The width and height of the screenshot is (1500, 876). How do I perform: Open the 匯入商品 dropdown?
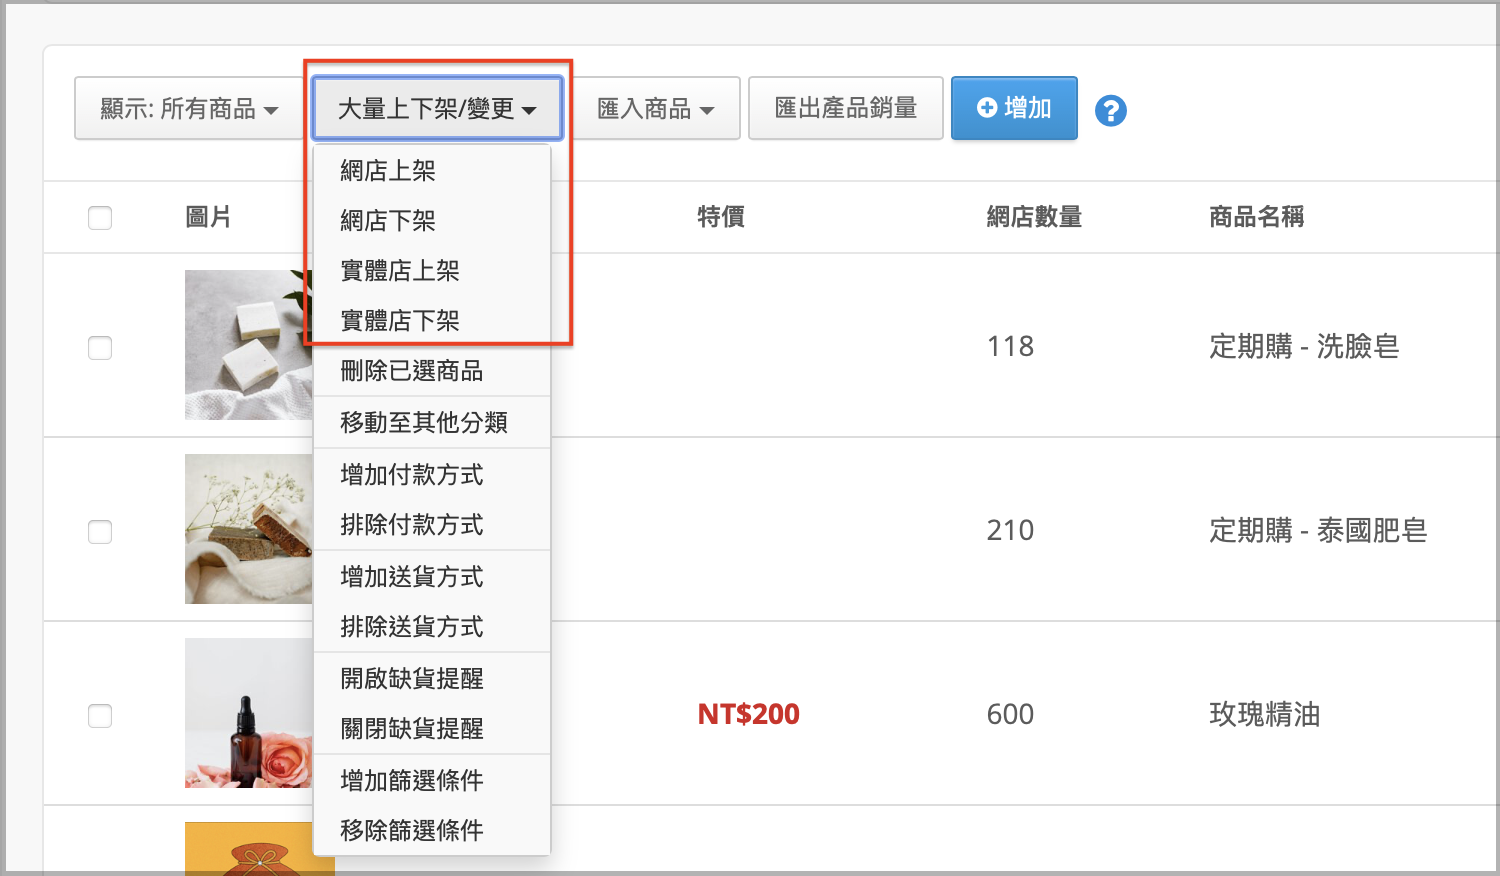(x=655, y=108)
